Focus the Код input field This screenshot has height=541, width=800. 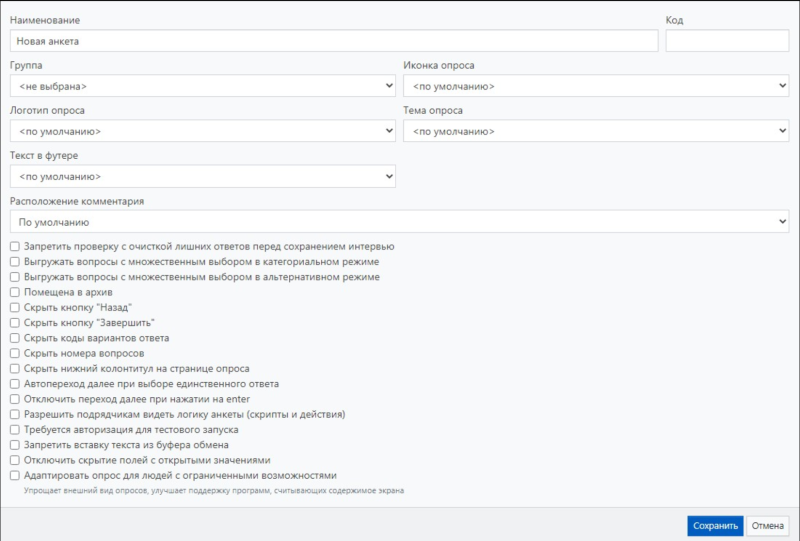click(727, 41)
